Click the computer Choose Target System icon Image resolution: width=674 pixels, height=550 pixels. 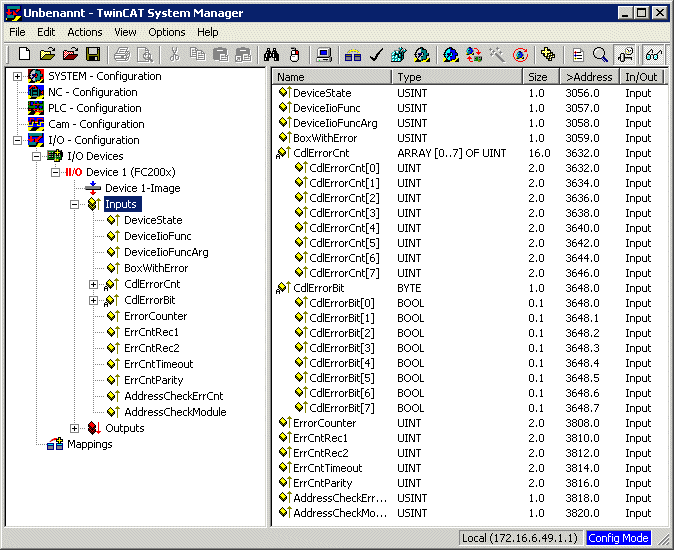323,55
